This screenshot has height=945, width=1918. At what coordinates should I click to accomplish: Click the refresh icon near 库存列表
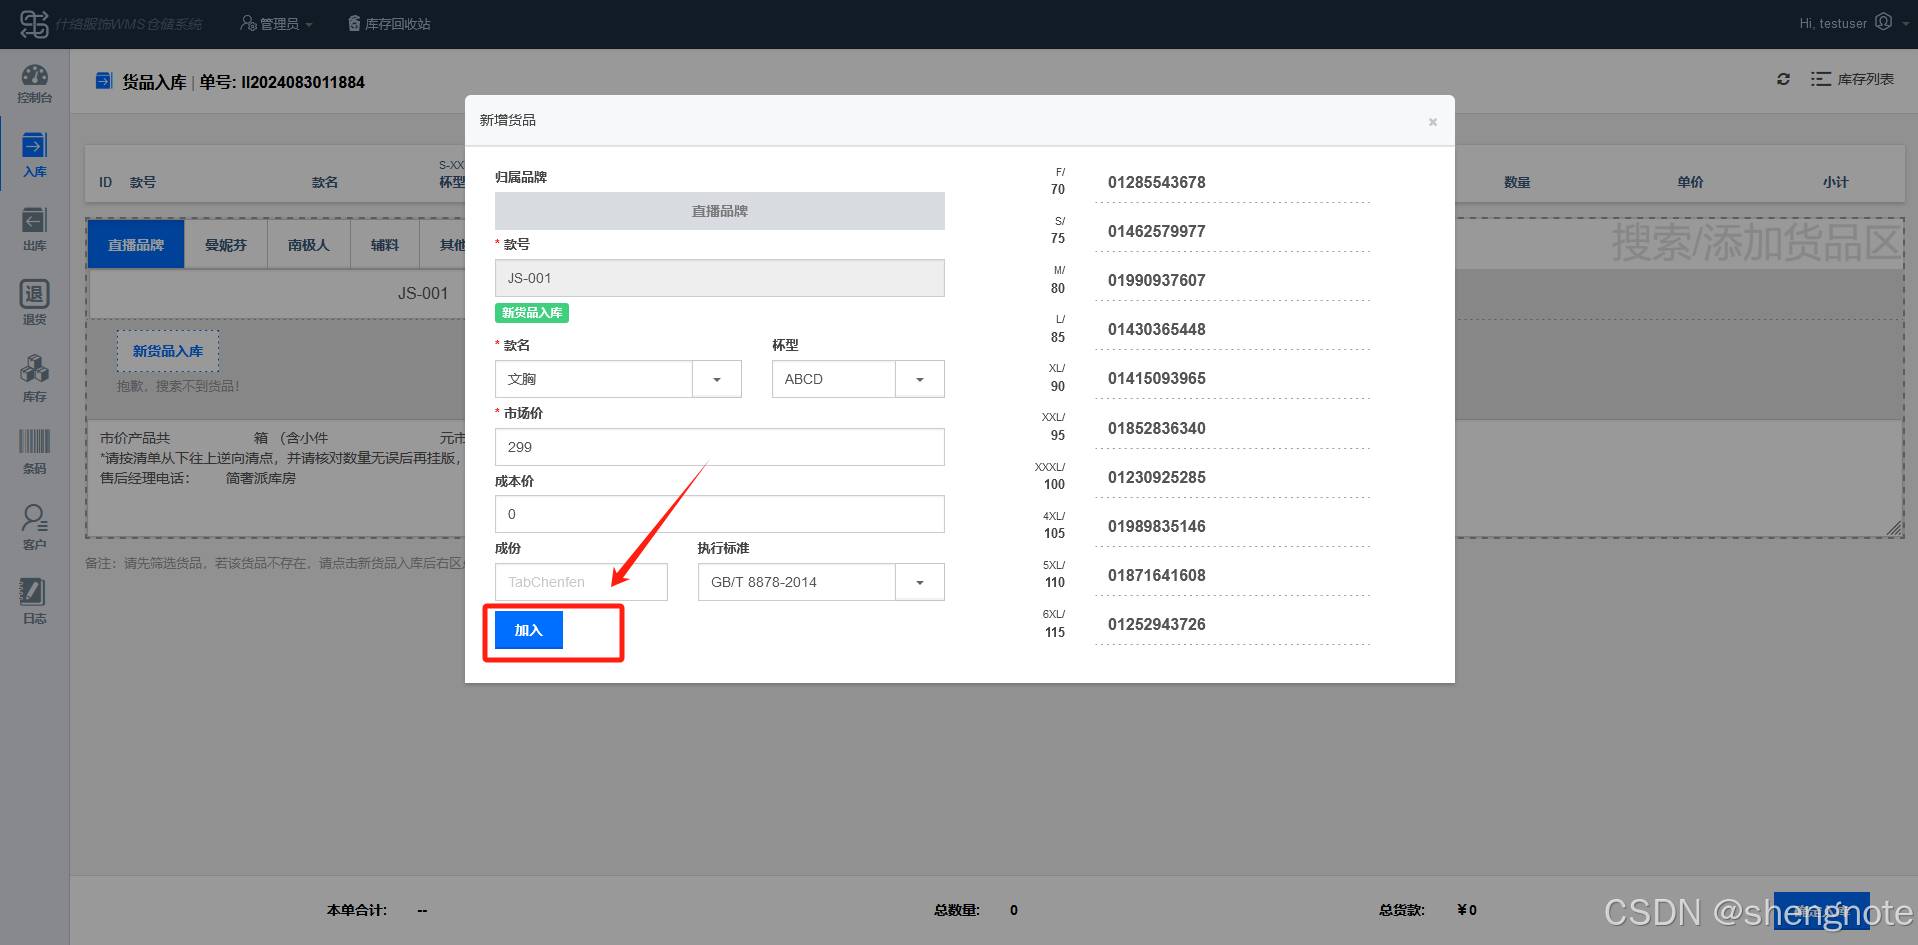pos(1783,79)
